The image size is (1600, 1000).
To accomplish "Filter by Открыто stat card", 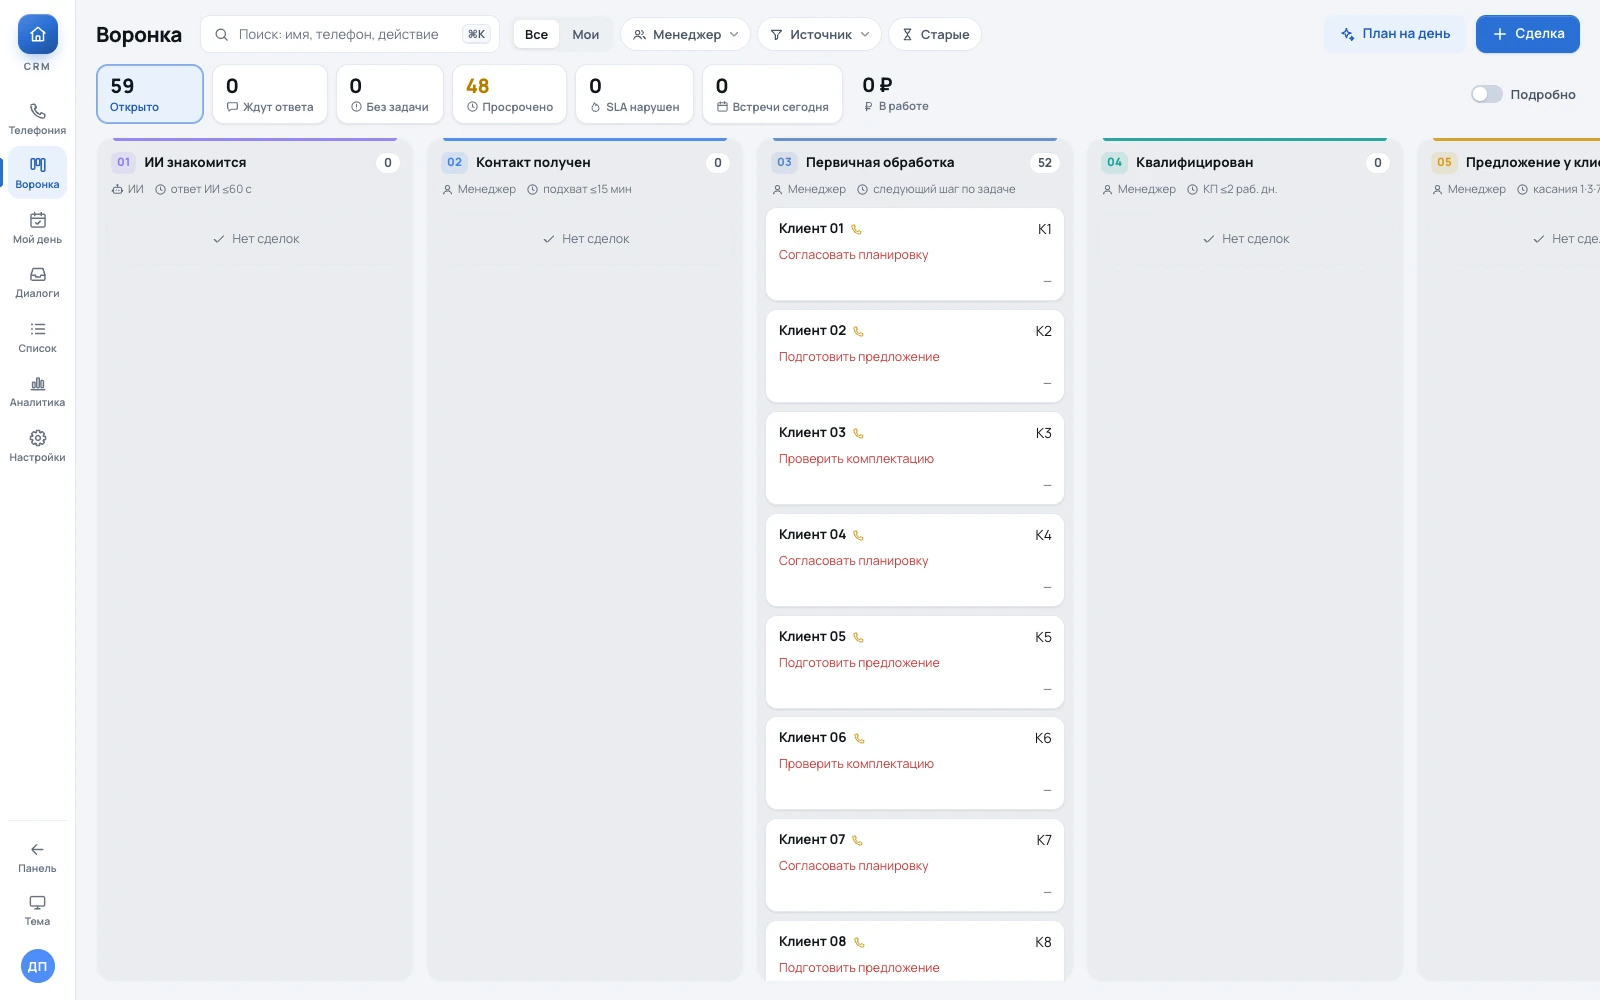I will coord(150,94).
